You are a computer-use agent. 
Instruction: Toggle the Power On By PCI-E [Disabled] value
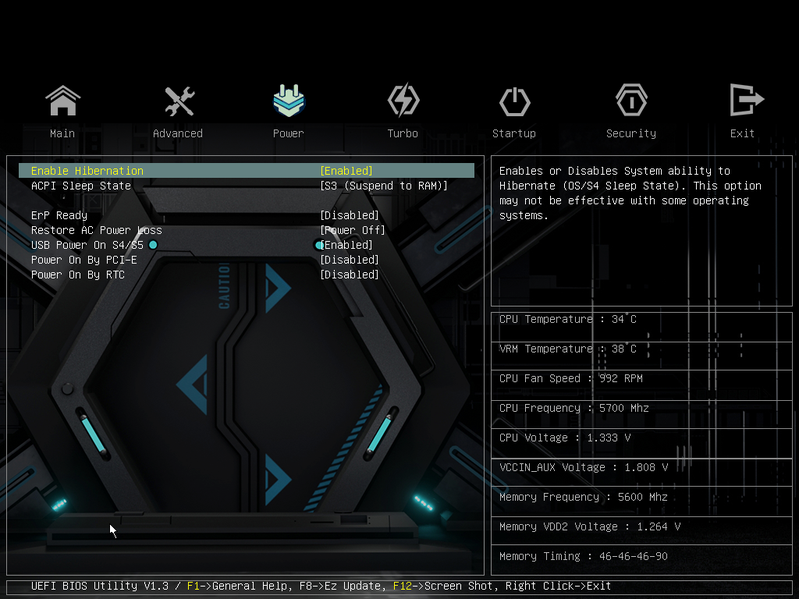click(x=350, y=260)
